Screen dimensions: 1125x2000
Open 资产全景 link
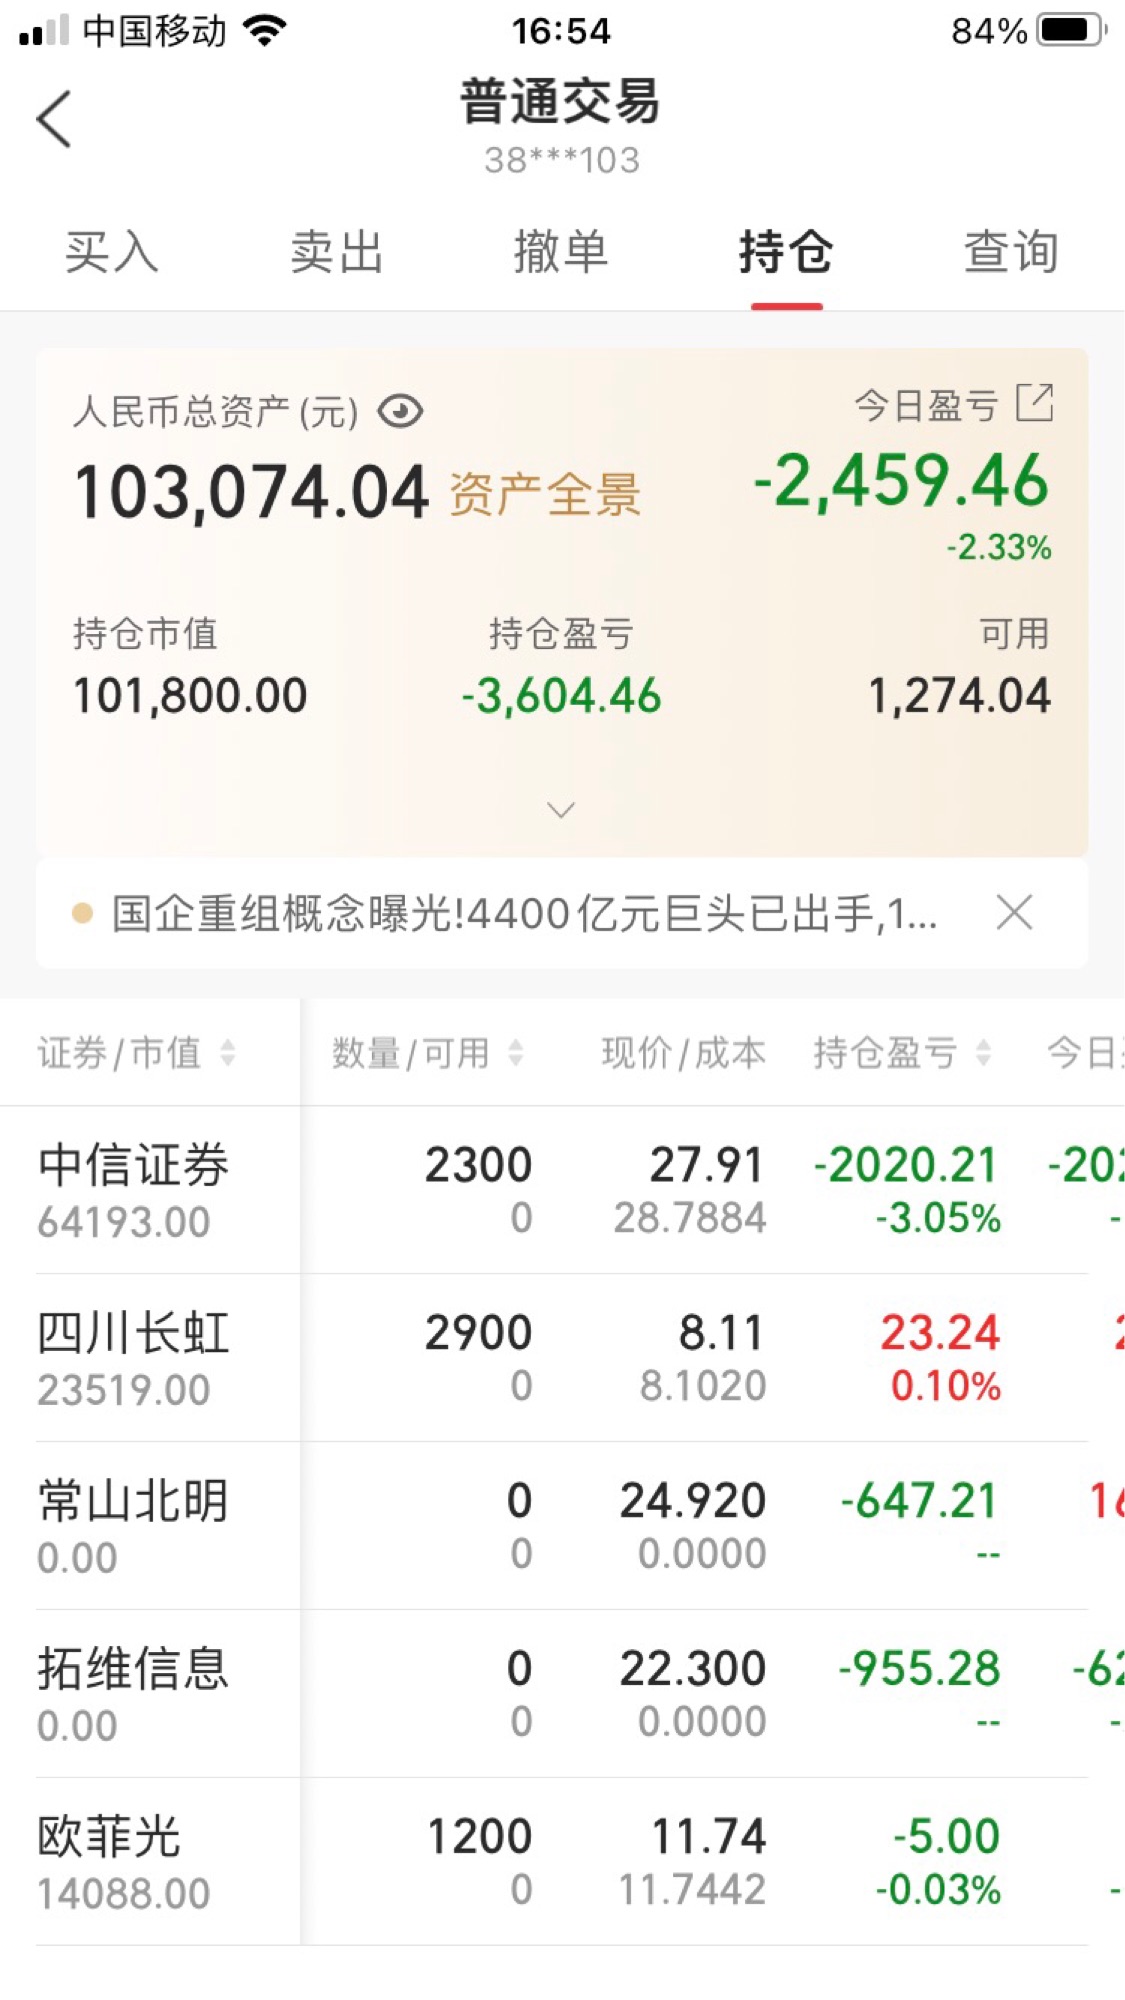(x=545, y=495)
